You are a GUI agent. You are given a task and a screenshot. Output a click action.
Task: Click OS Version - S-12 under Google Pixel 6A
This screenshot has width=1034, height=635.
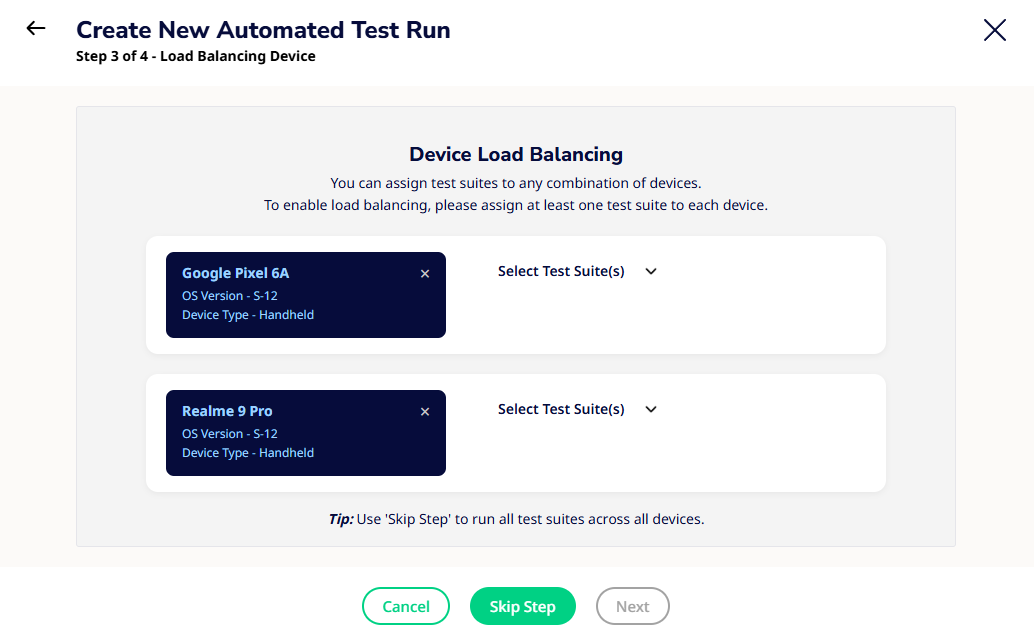[229, 295]
